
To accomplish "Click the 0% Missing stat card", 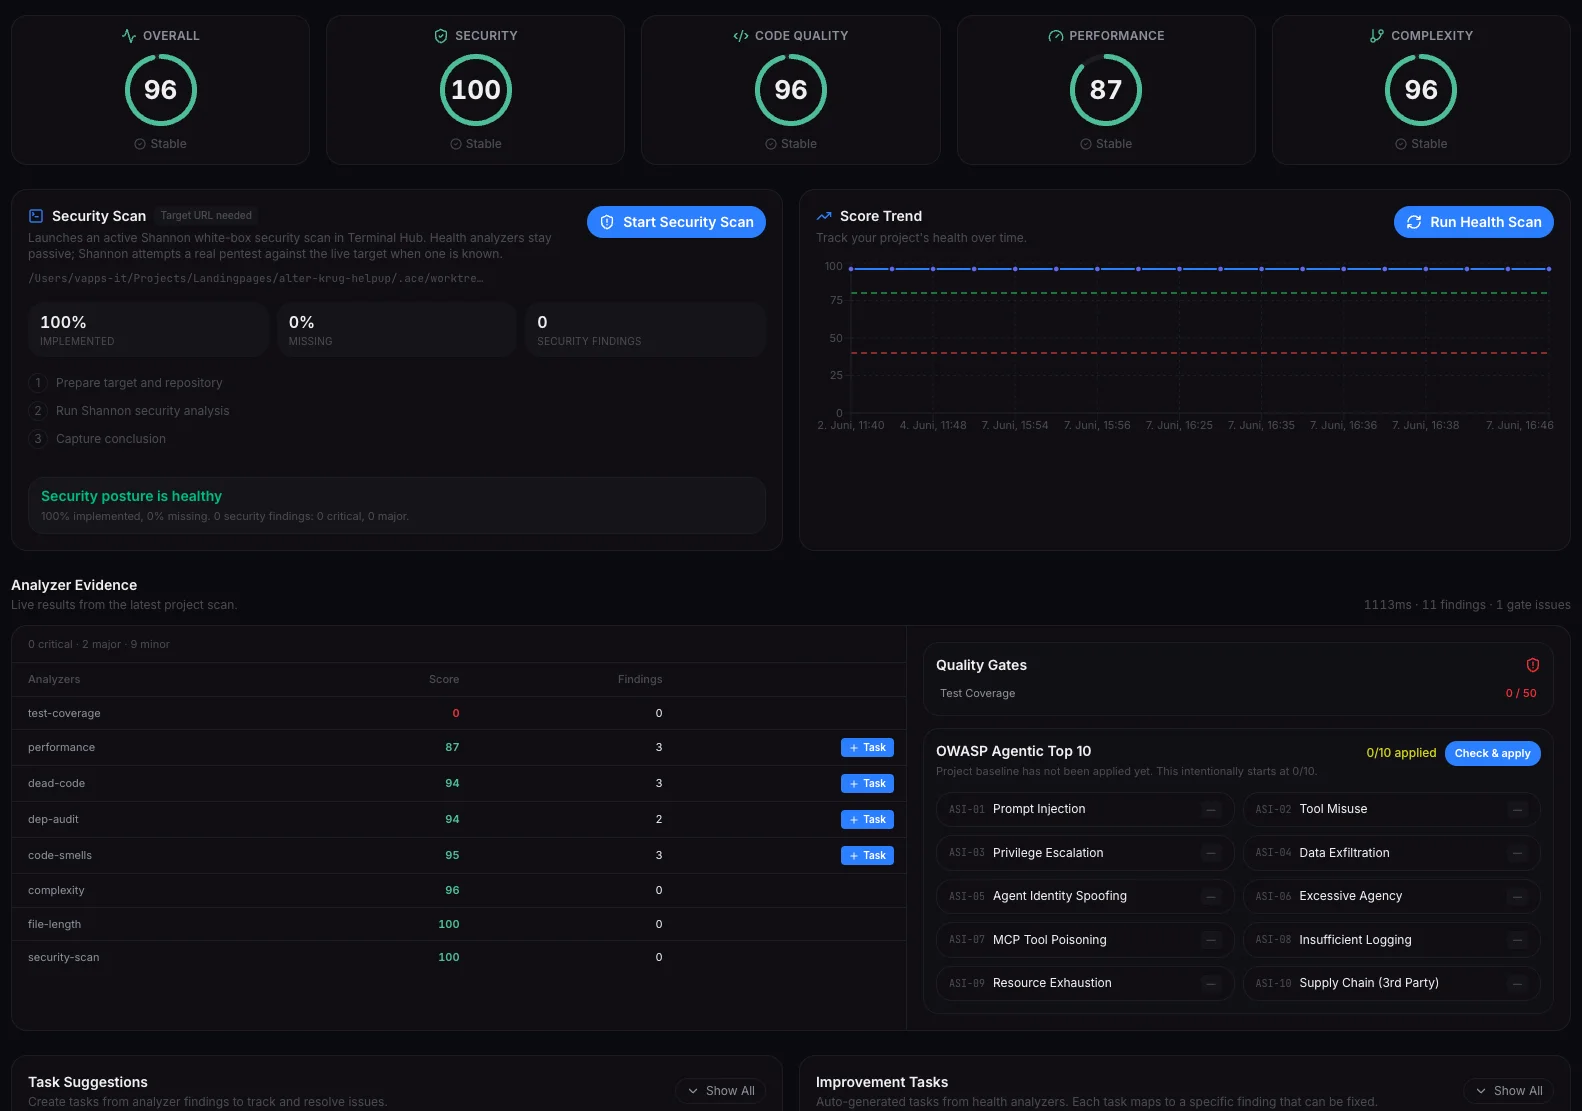I will pos(397,330).
